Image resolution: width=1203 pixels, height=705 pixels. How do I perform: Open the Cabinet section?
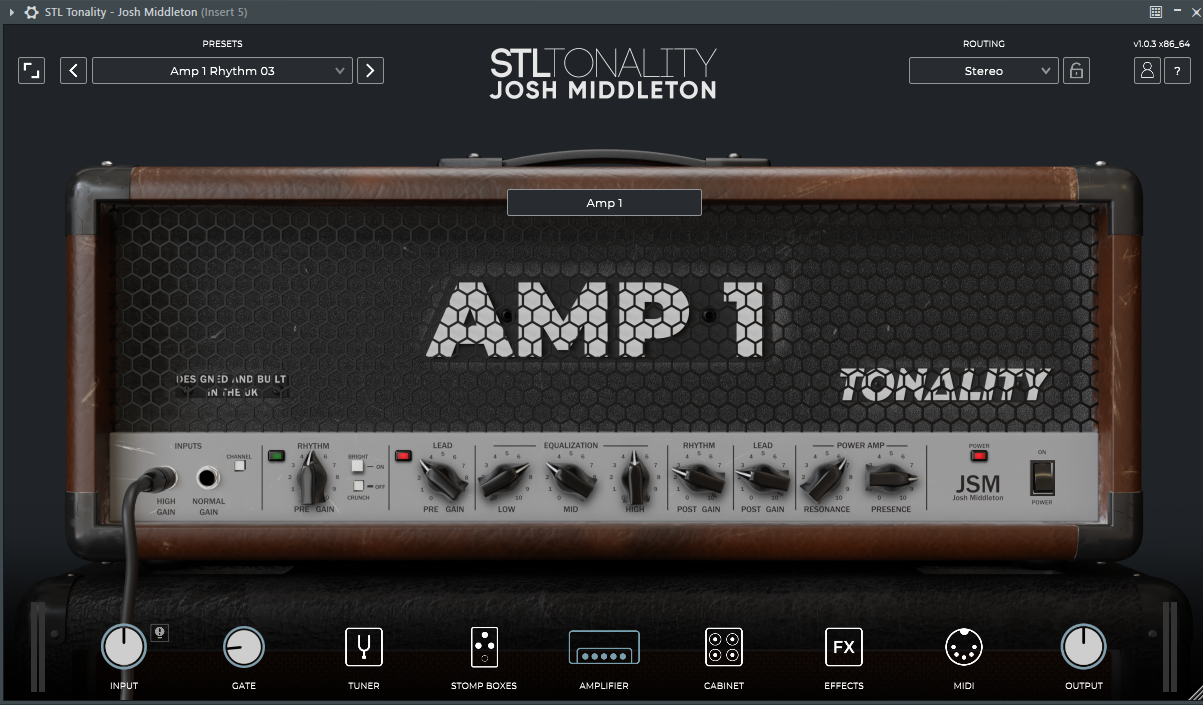tap(723, 647)
